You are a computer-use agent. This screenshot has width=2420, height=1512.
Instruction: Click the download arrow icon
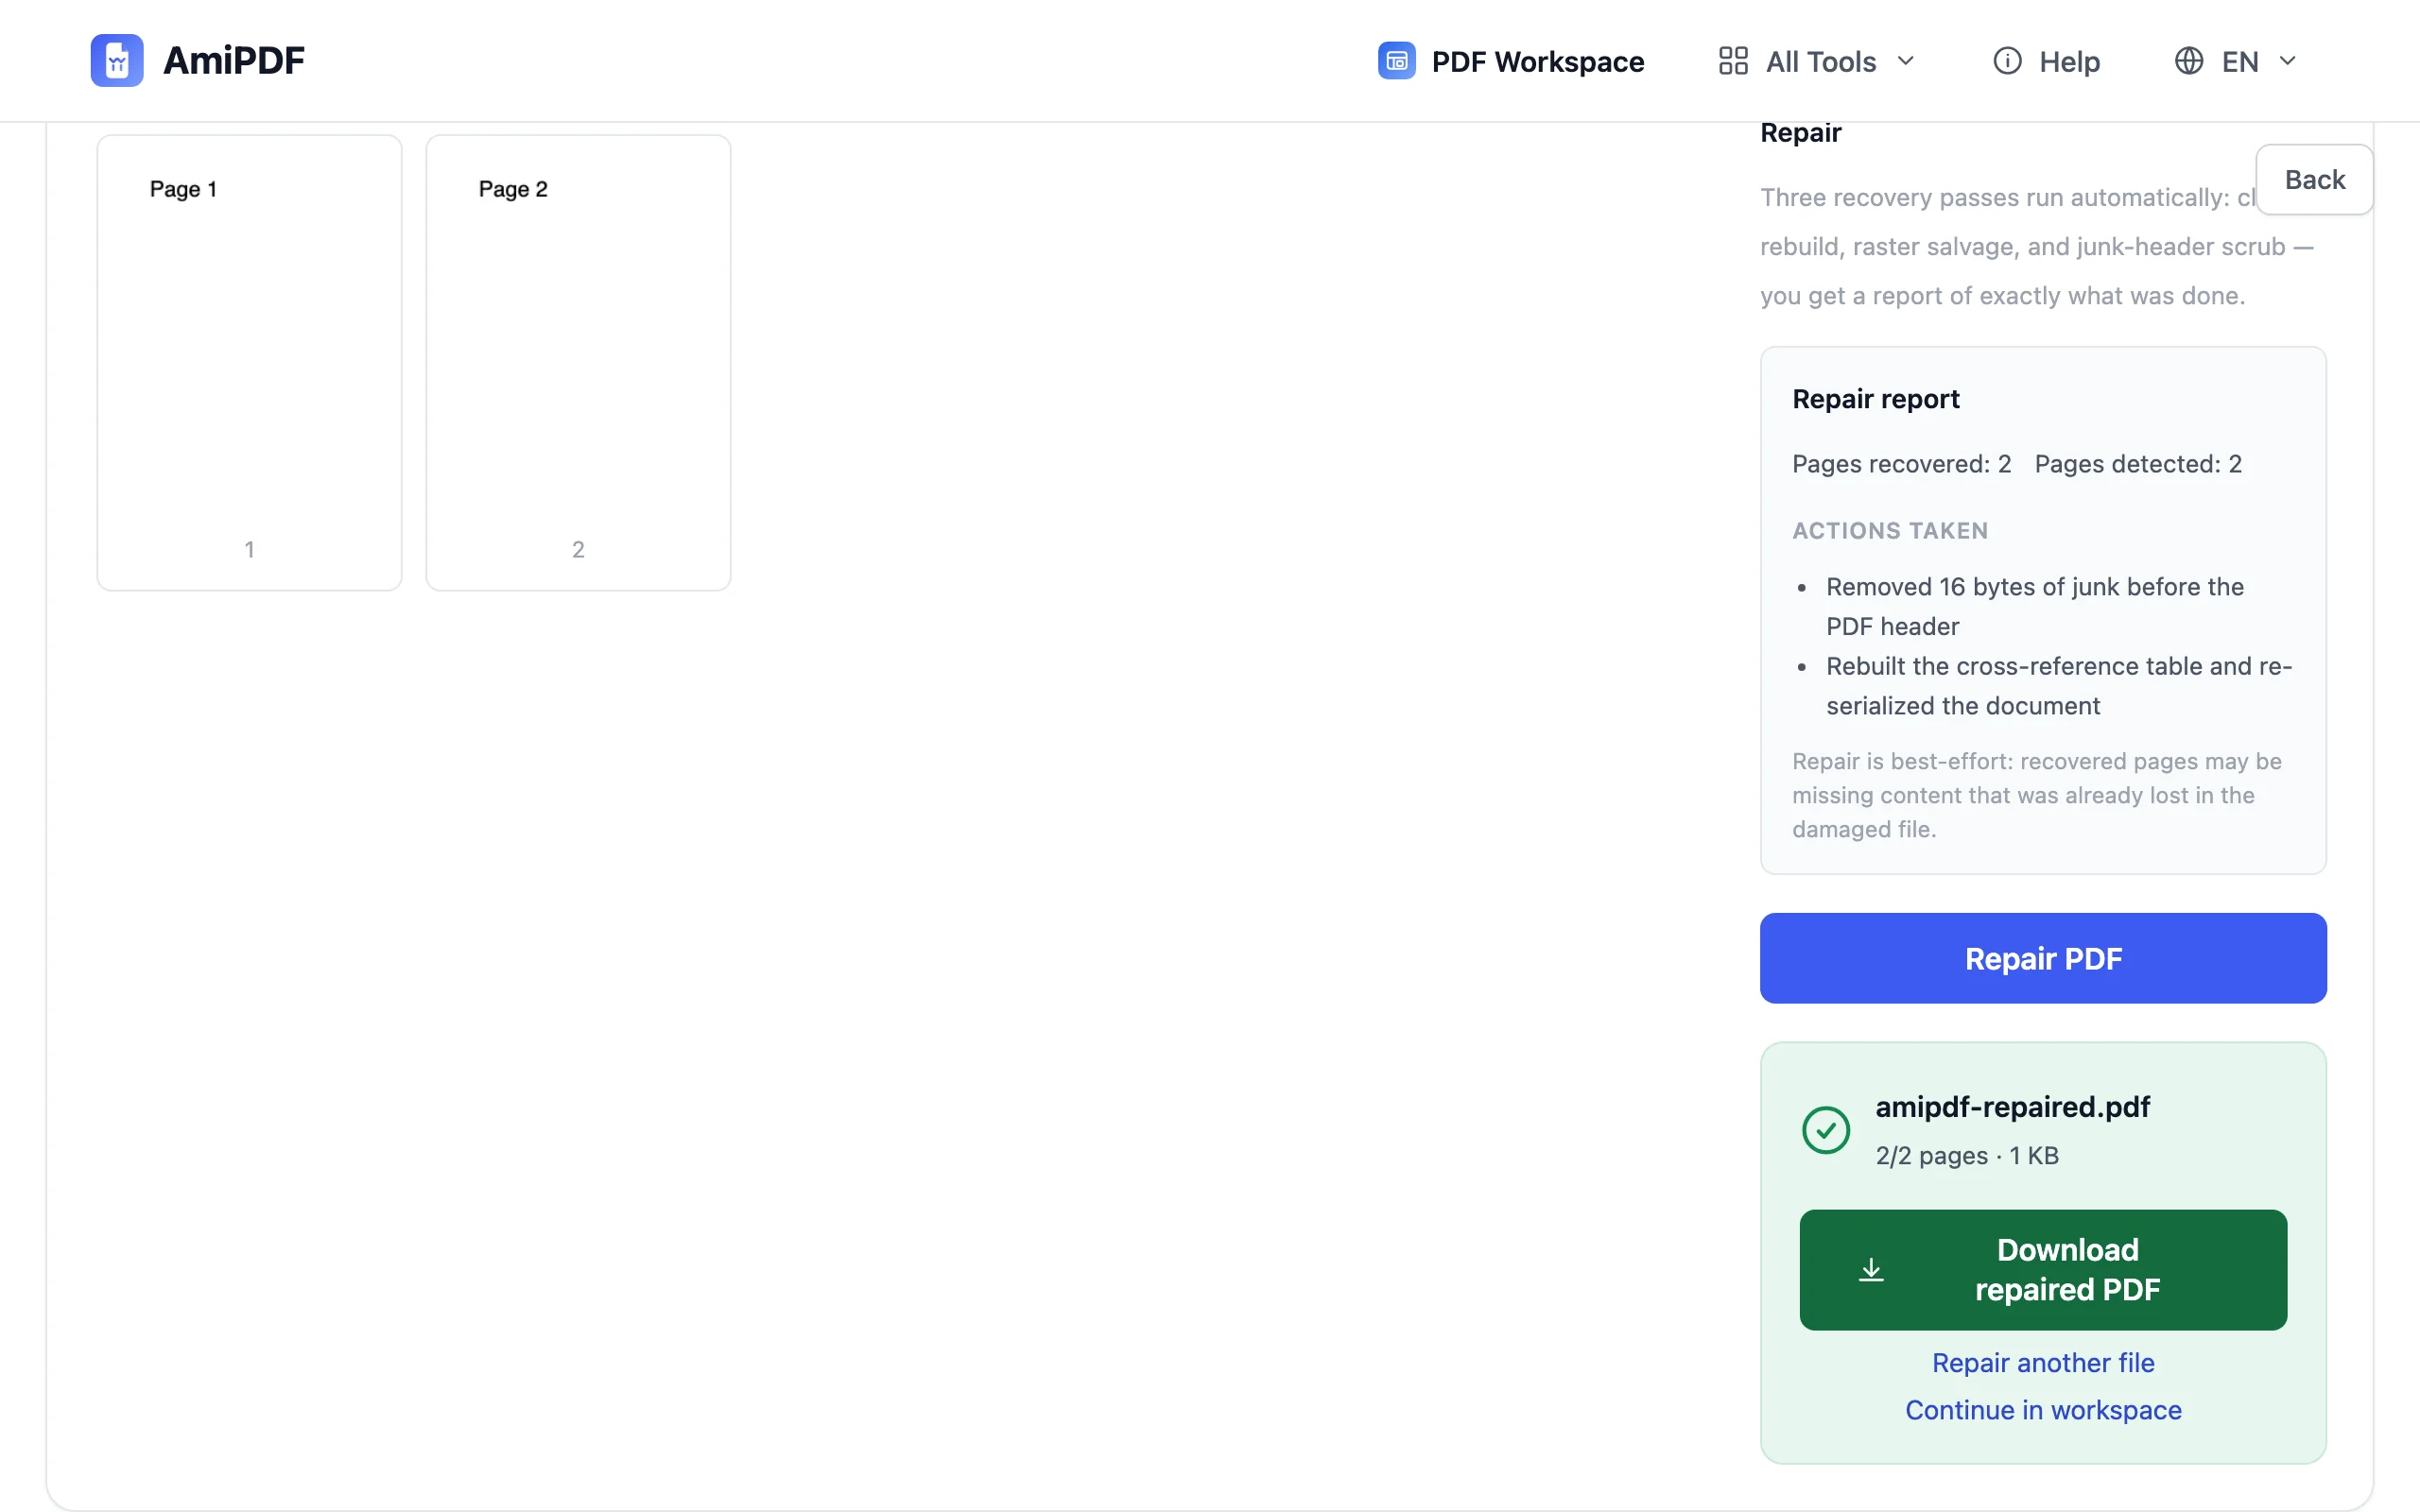[1871, 1270]
